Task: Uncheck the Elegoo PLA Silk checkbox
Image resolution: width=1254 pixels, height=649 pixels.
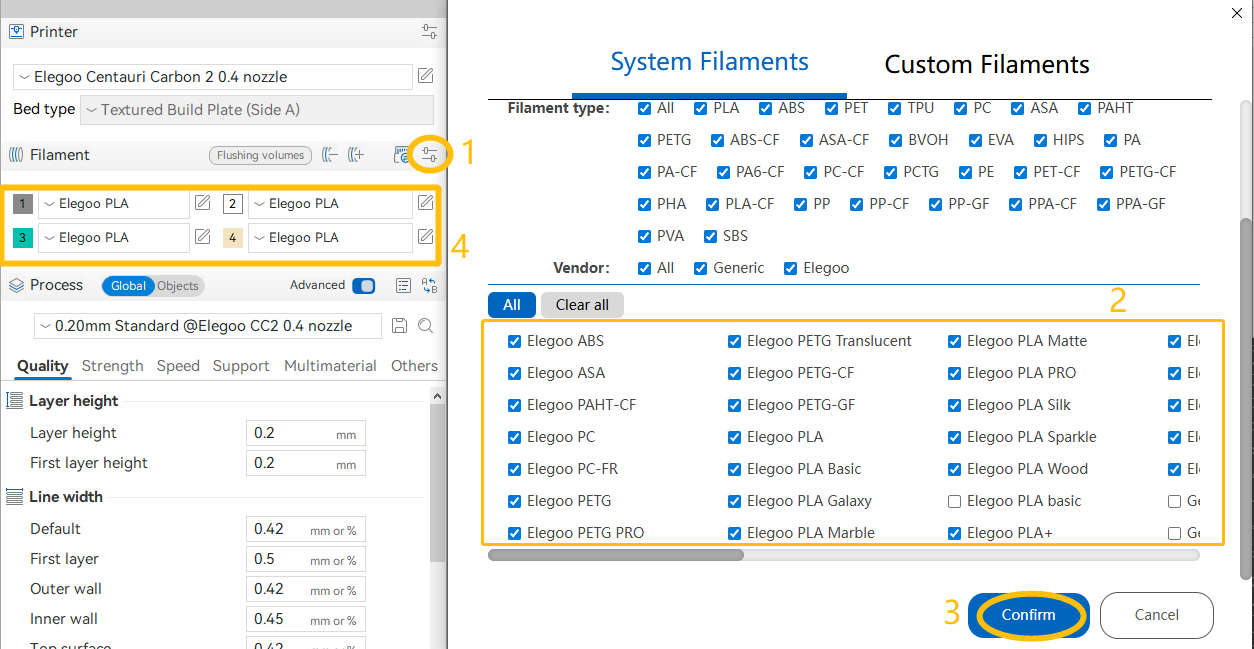Action: click(x=954, y=405)
